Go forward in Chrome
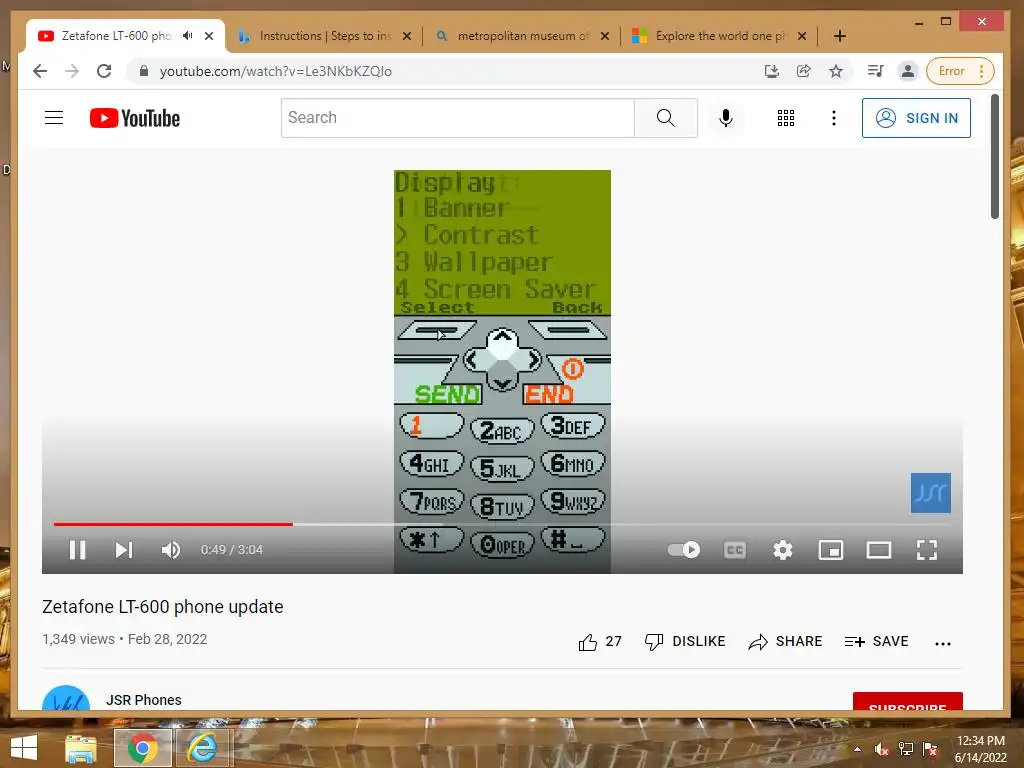 (72, 71)
